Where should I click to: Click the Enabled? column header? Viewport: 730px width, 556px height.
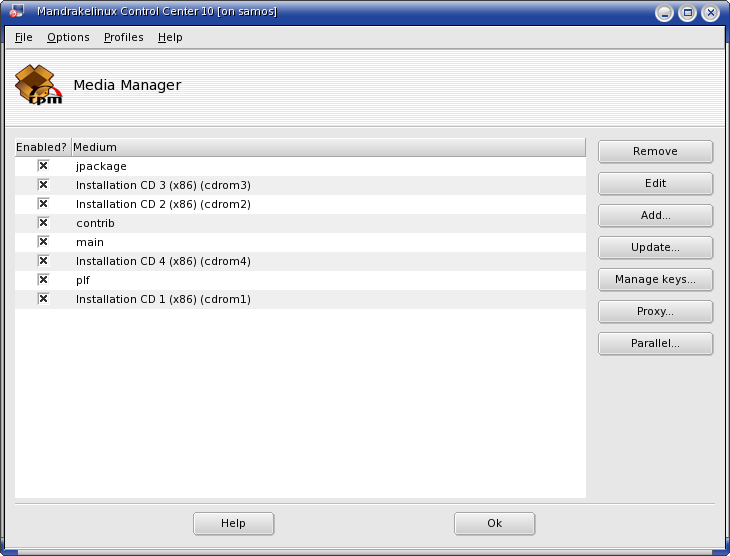coord(43,147)
